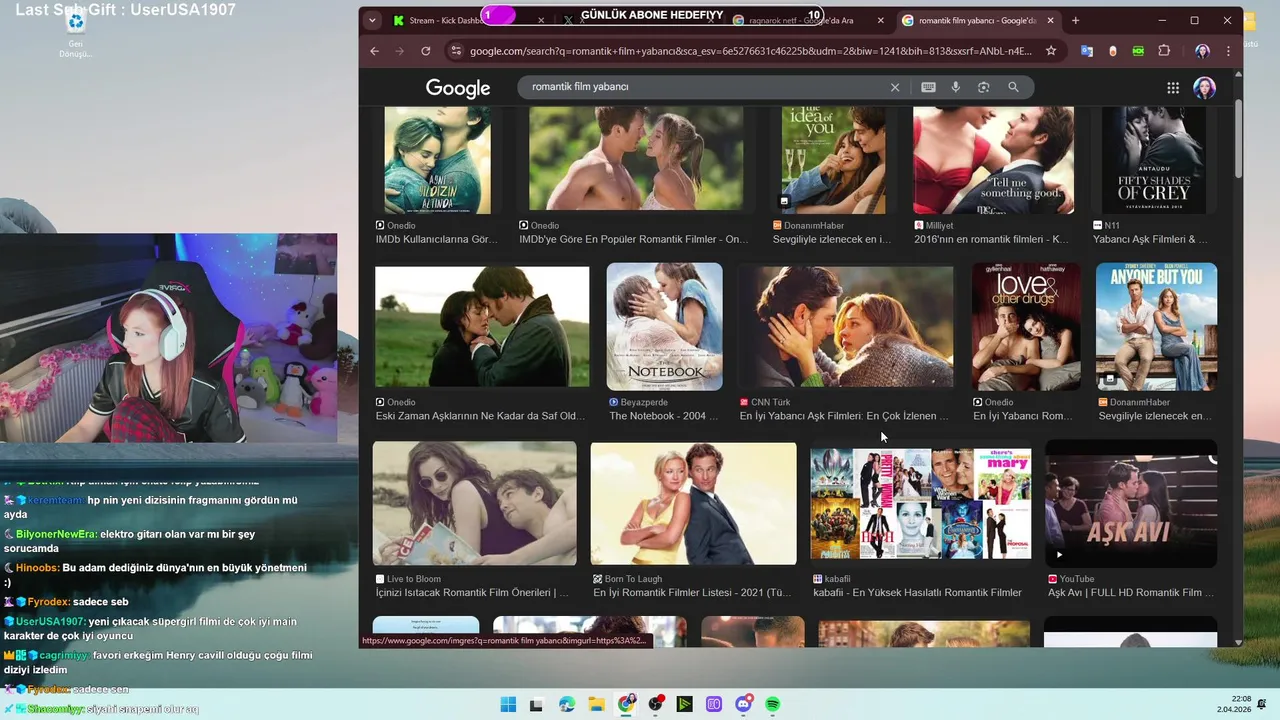Close the ragnarok netf tab

coord(881,20)
